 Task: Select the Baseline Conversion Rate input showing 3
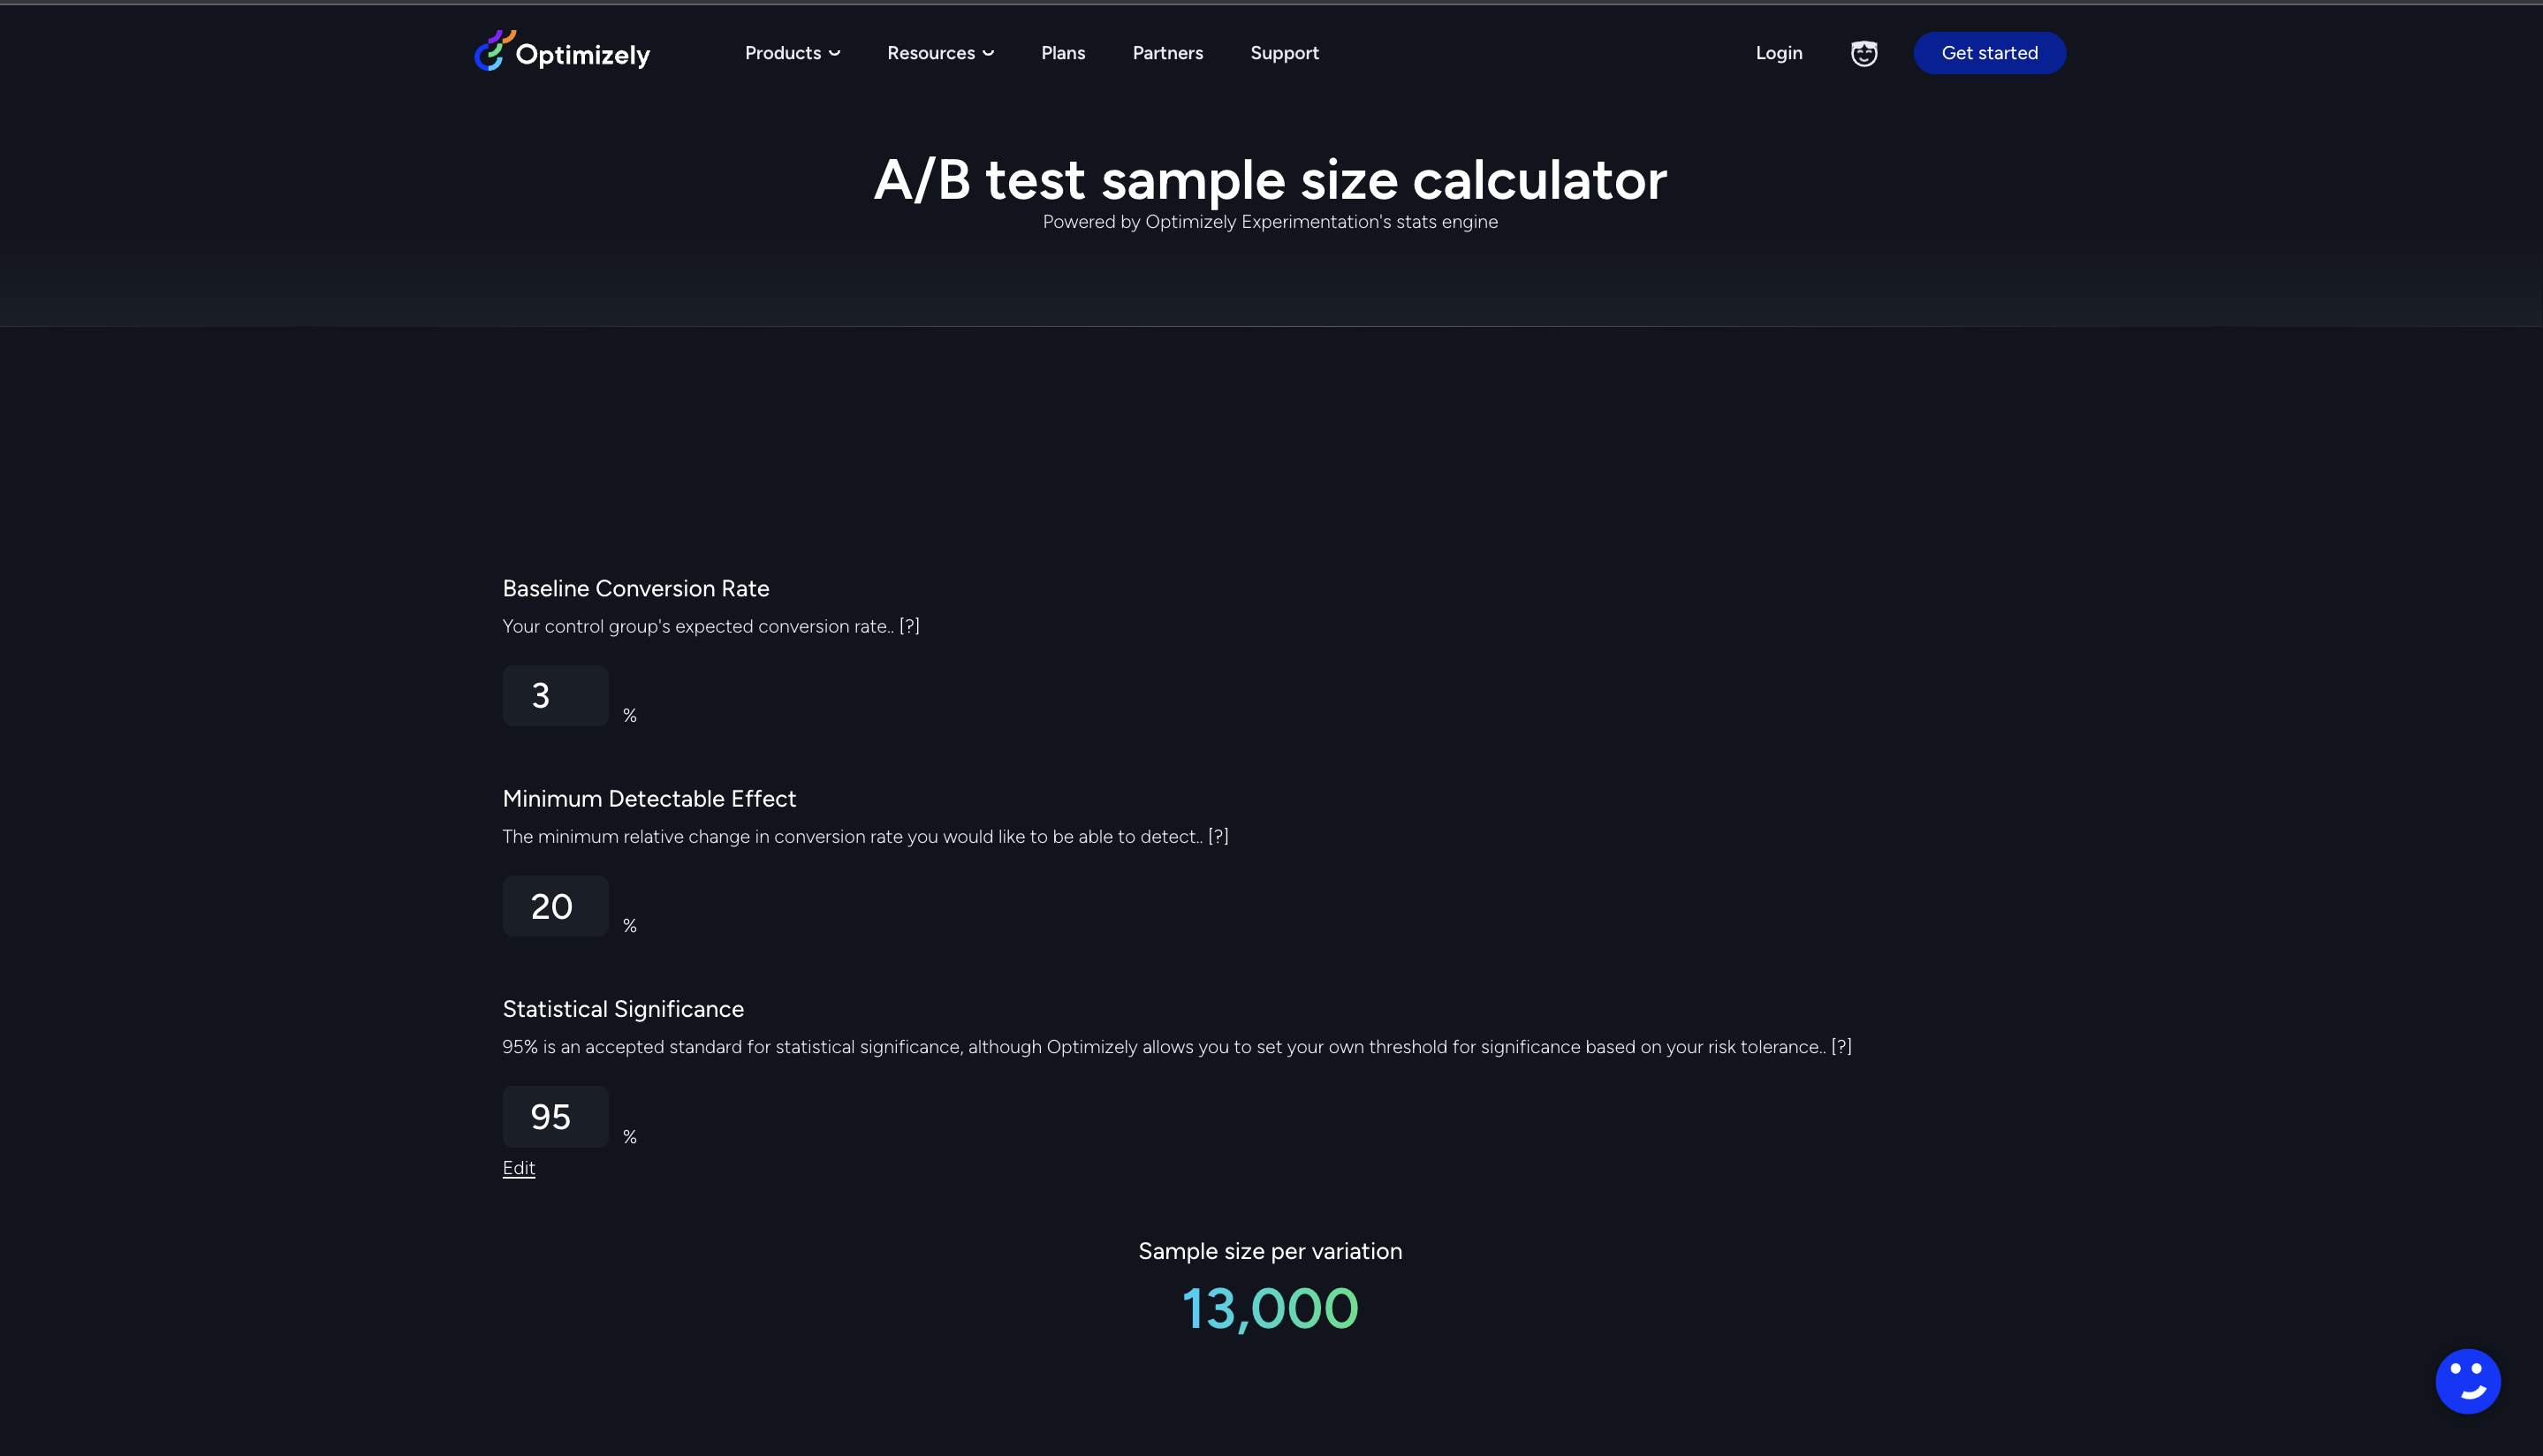click(554, 695)
